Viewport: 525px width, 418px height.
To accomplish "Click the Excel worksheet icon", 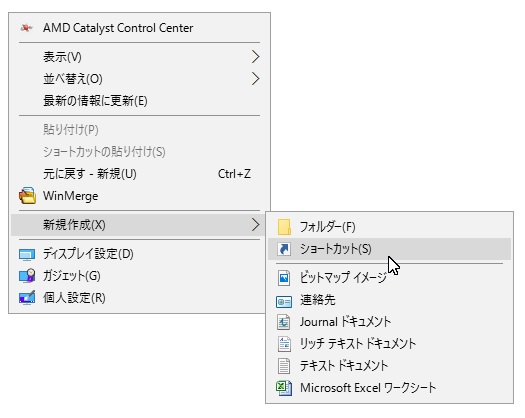I will 284,388.
